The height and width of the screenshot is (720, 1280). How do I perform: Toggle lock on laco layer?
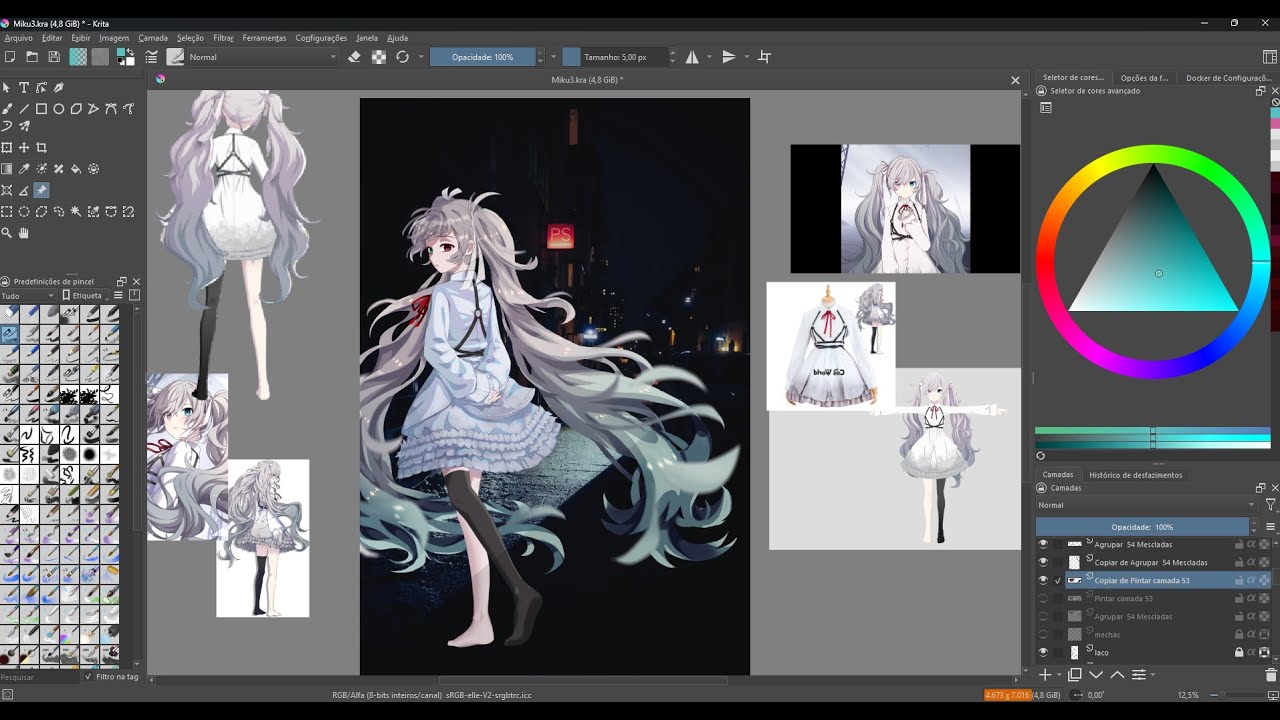pos(1239,652)
